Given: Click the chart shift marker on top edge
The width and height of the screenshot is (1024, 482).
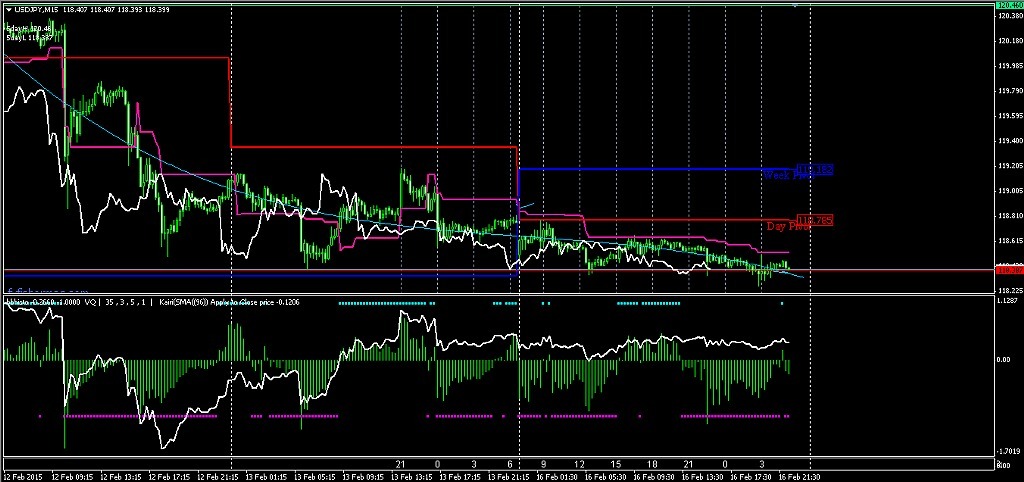Looking at the screenshot, I should pos(795,5).
